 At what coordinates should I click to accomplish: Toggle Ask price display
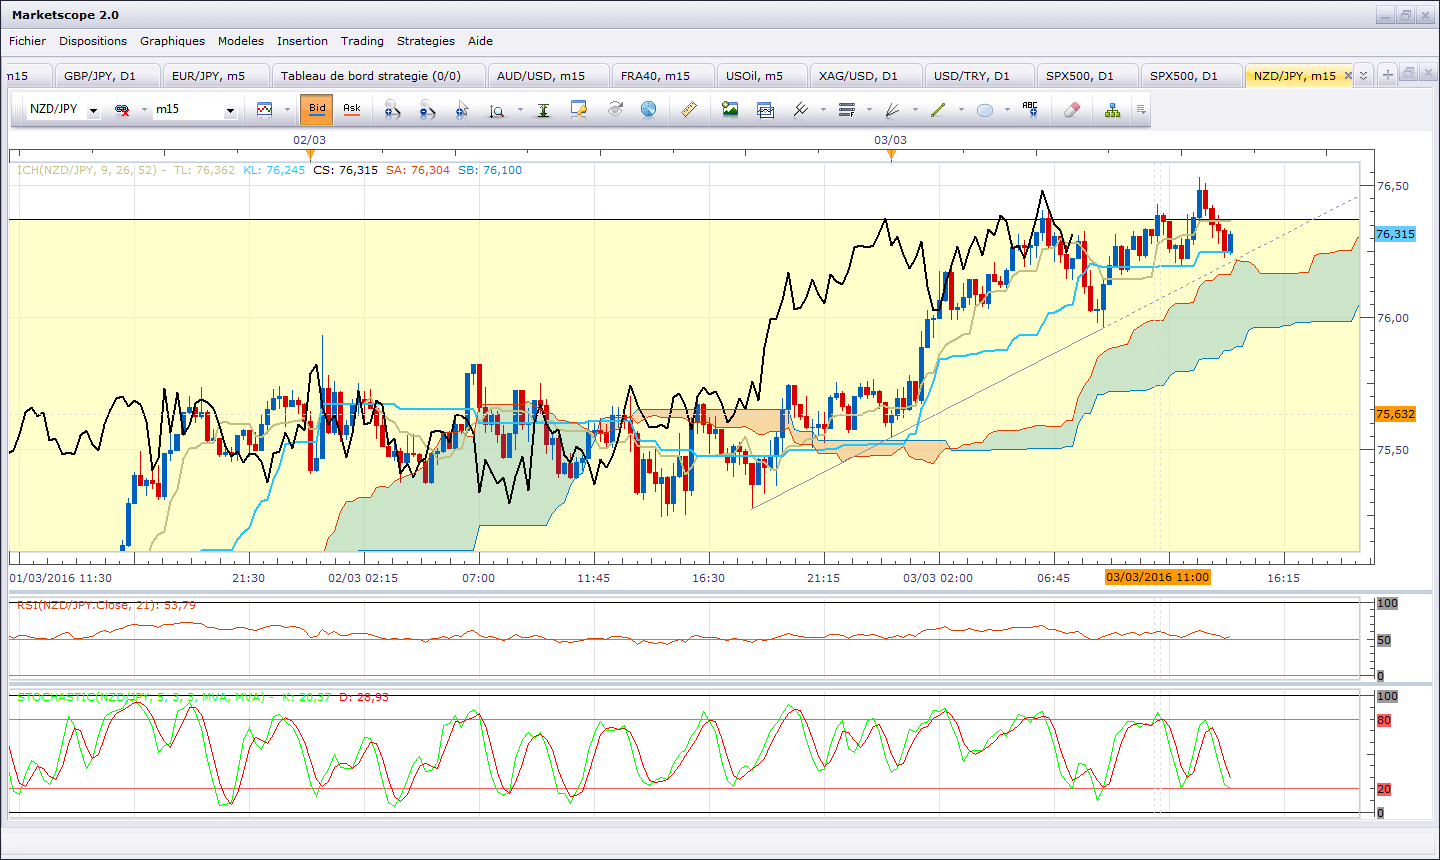pyautogui.click(x=352, y=109)
